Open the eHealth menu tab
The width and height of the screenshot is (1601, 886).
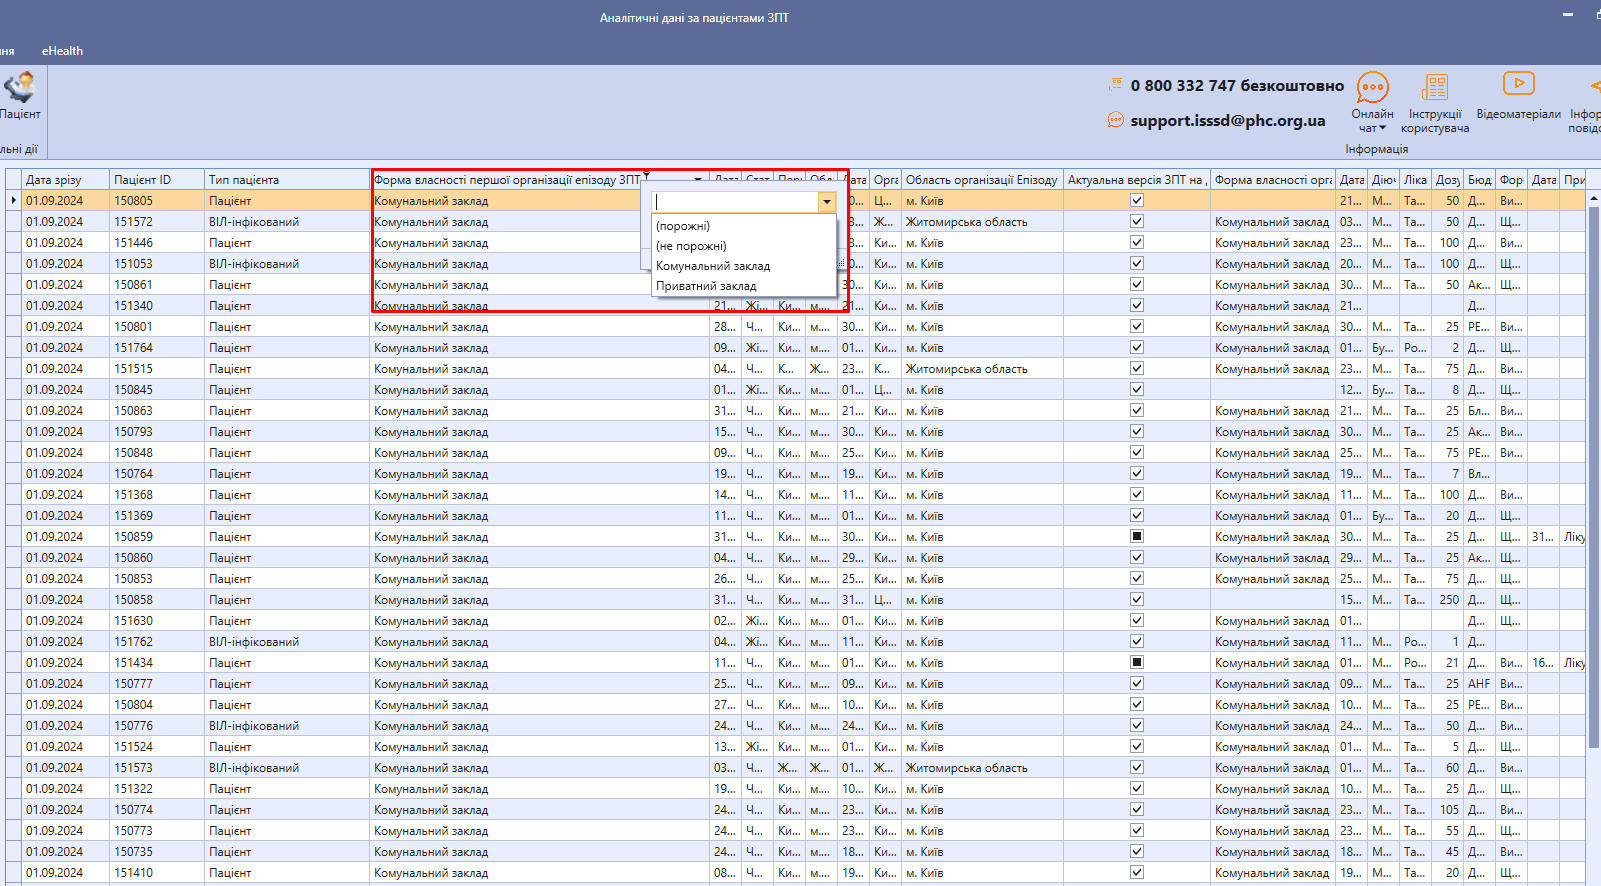pos(62,51)
